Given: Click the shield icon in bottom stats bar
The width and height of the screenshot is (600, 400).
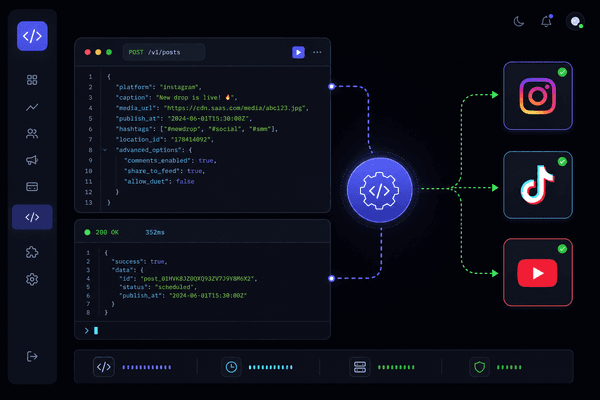Looking at the screenshot, I should [x=479, y=367].
